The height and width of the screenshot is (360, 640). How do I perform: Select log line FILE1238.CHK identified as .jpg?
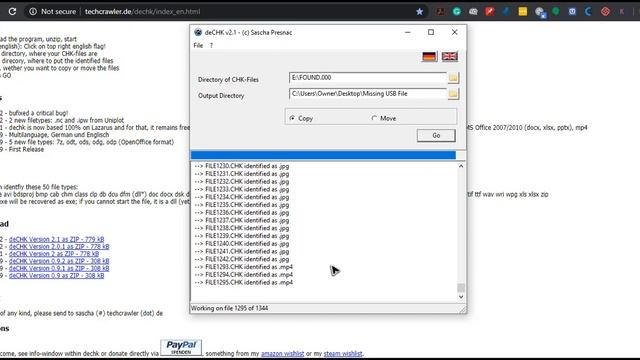(242, 228)
